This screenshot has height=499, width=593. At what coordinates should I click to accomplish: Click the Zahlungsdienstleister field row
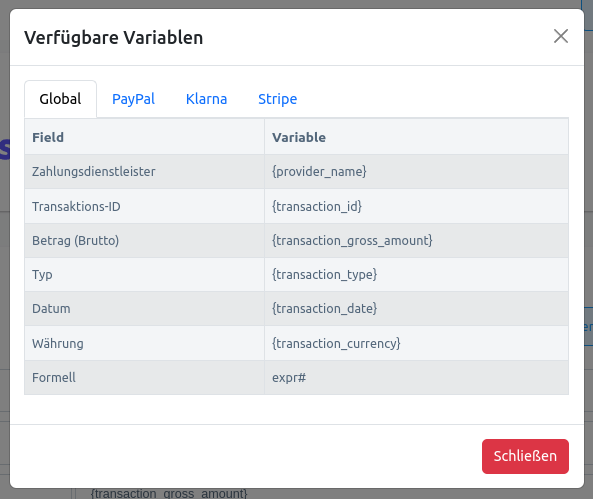pos(296,172)
